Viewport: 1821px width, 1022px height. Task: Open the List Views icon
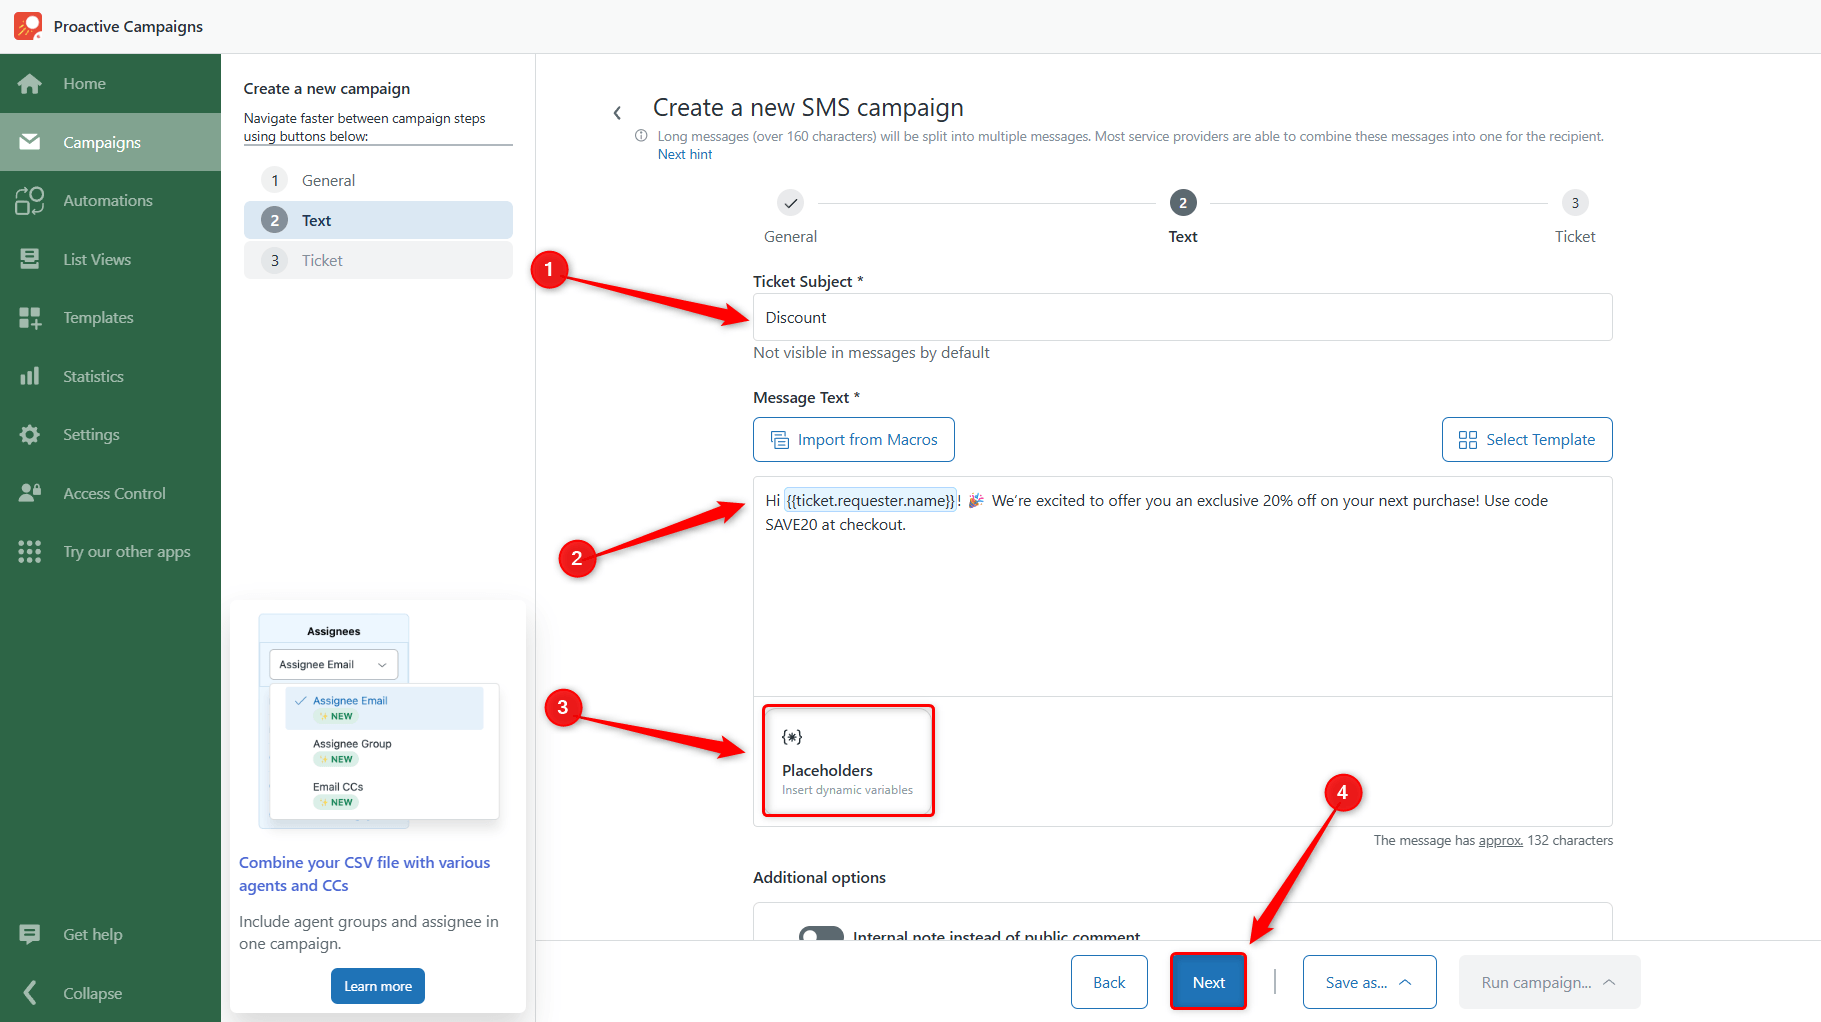30,259
